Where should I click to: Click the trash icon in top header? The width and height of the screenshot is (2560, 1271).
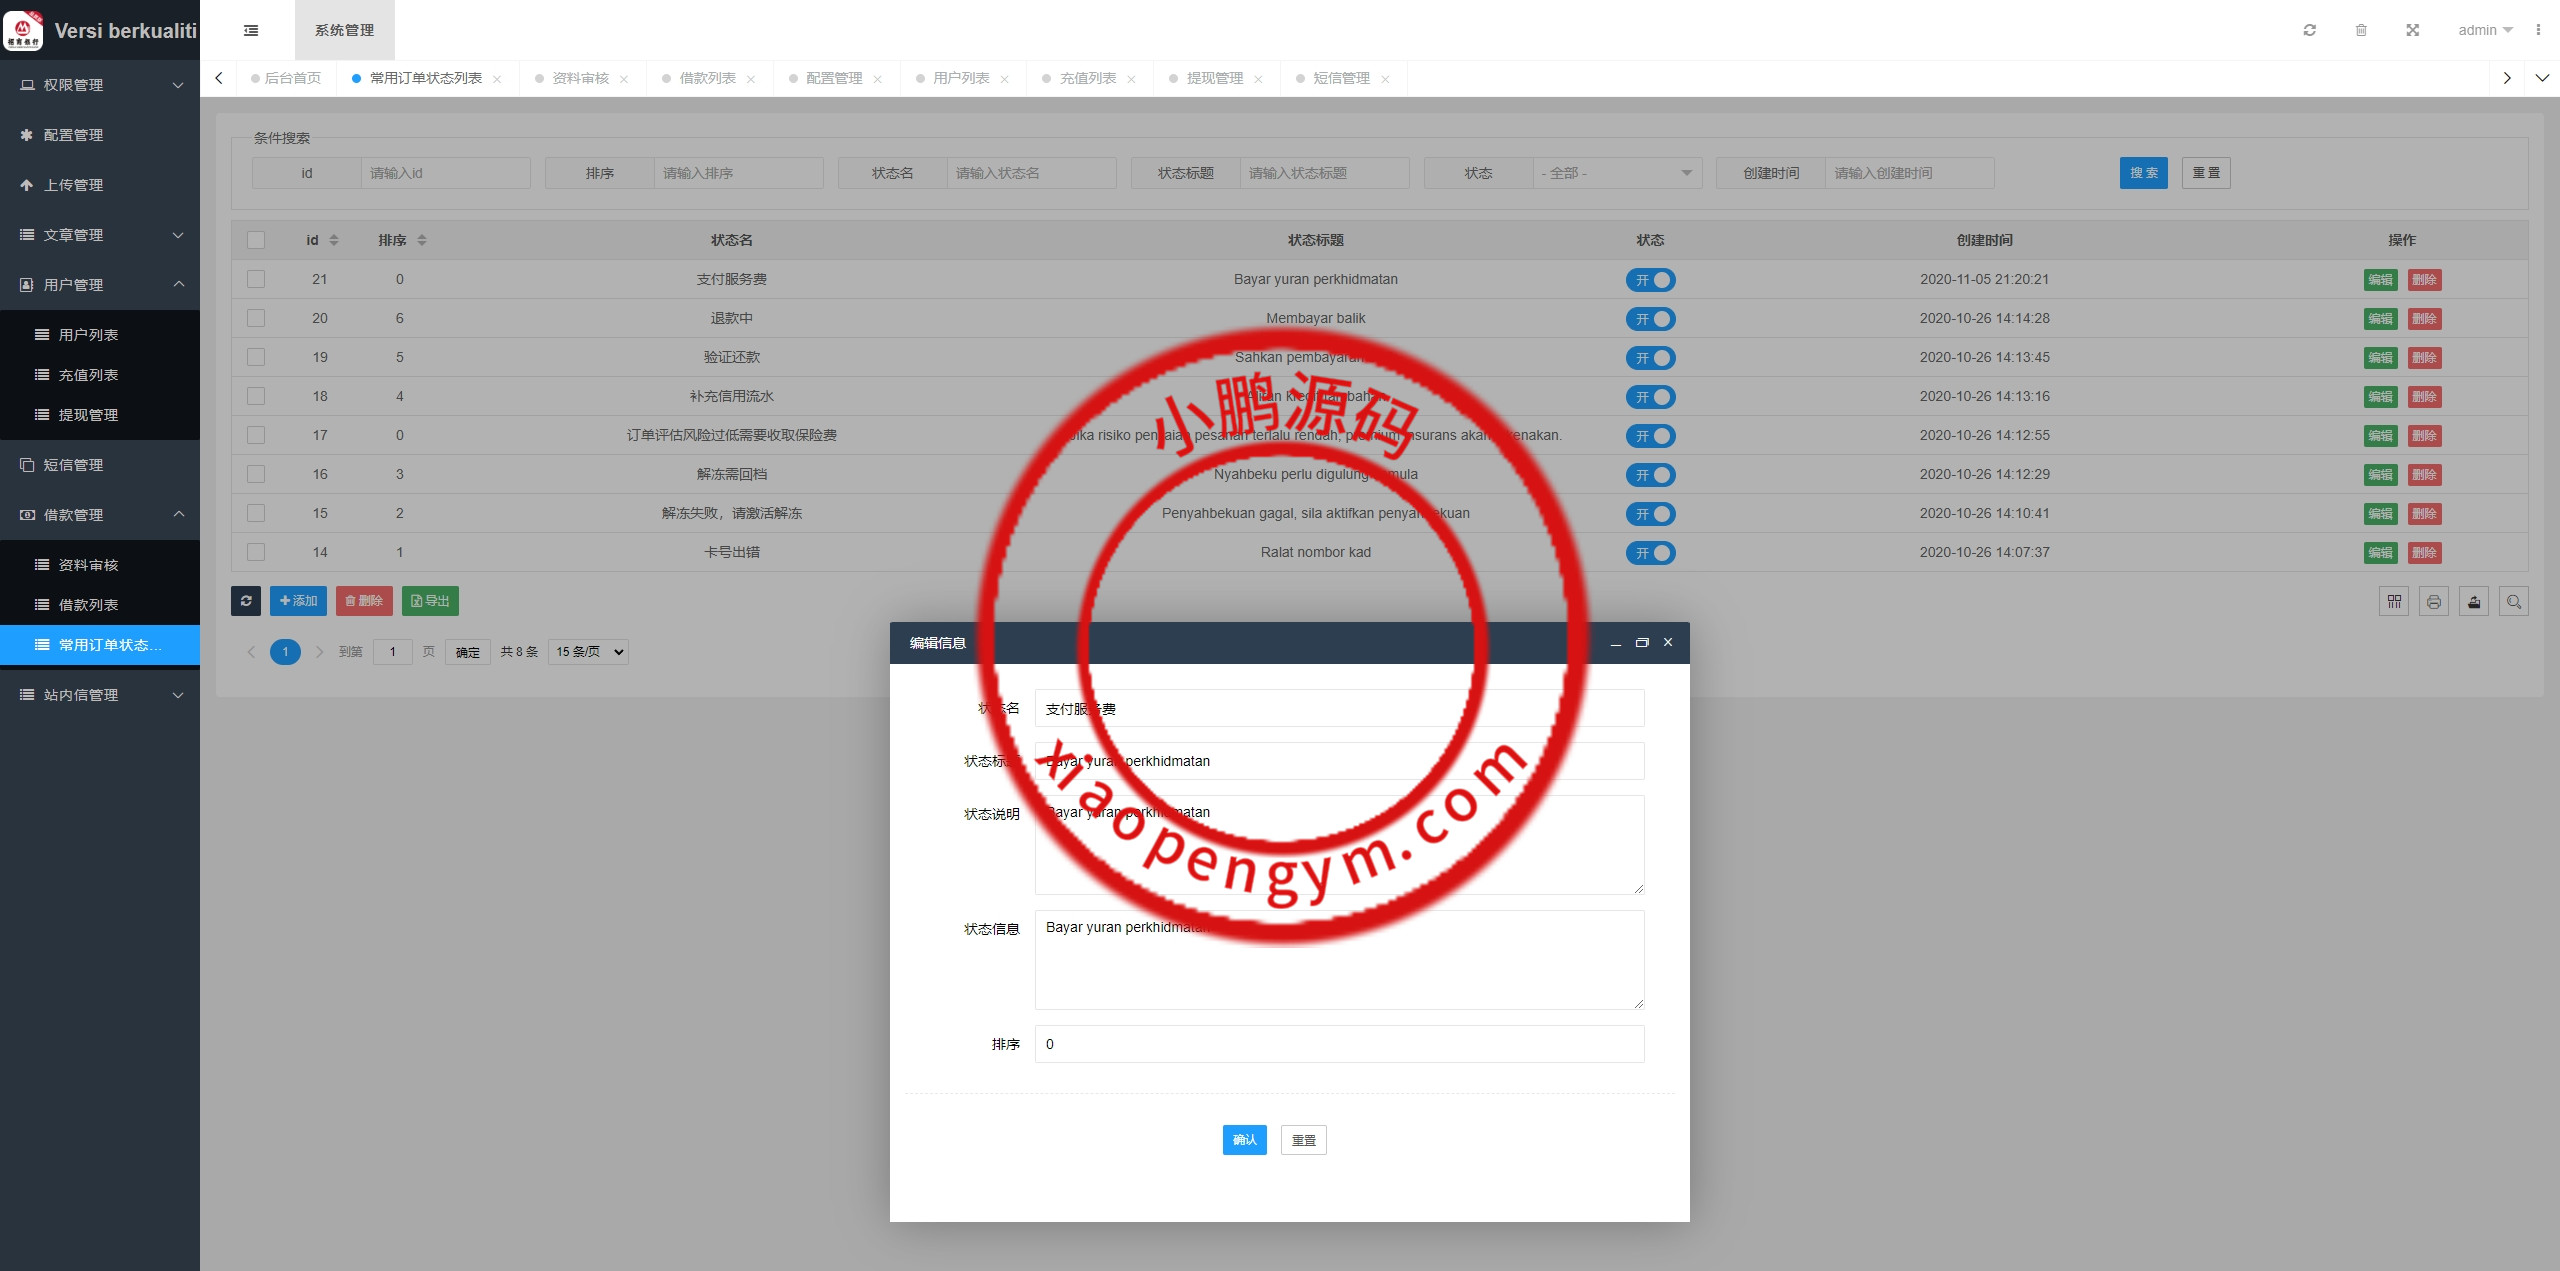[x=2361, y=30]
